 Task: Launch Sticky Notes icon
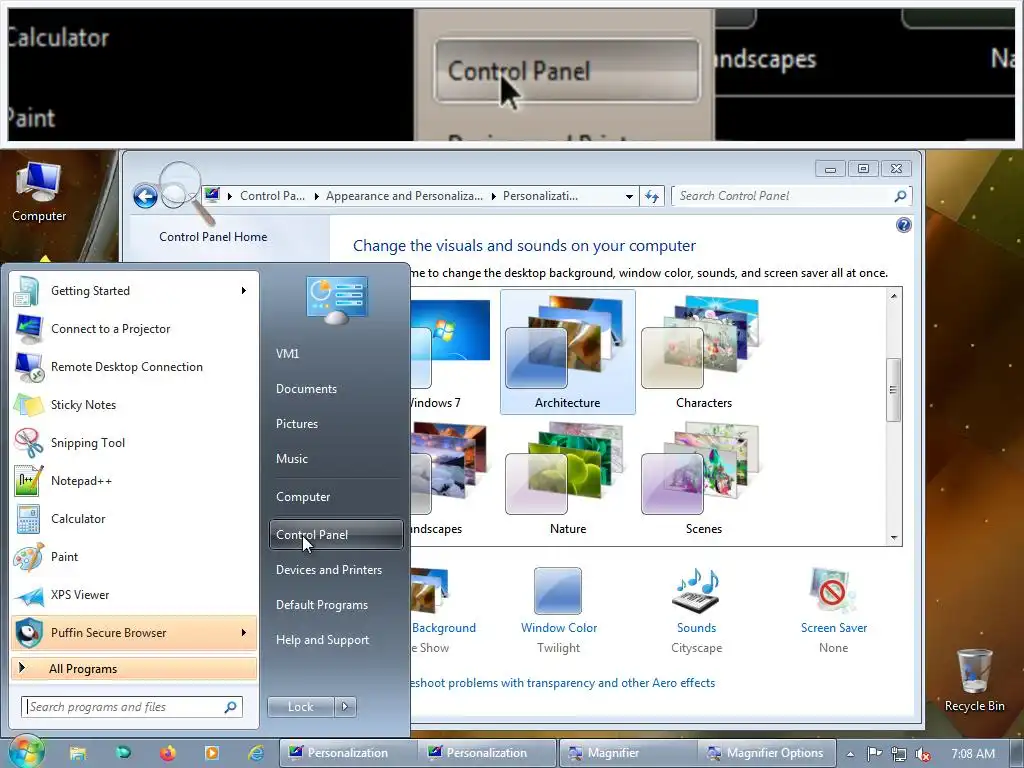29,405
